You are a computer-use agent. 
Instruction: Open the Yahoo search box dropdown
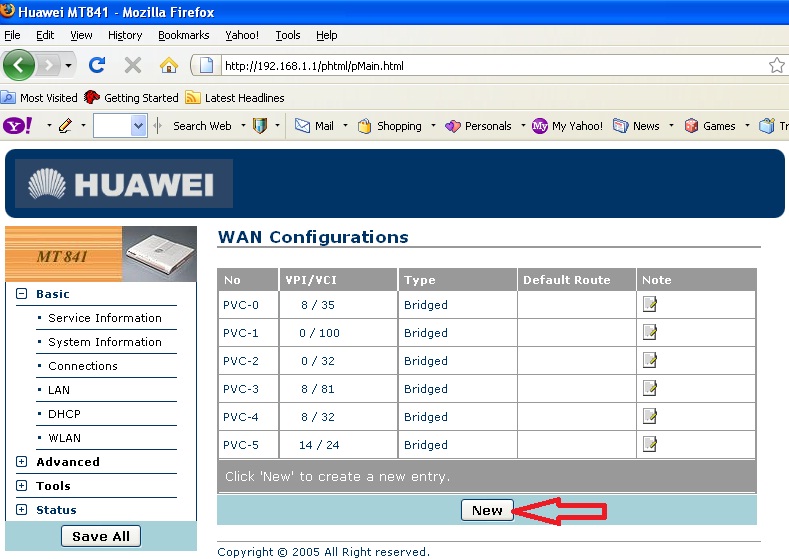pyautogui.click(x=138, y=126)
